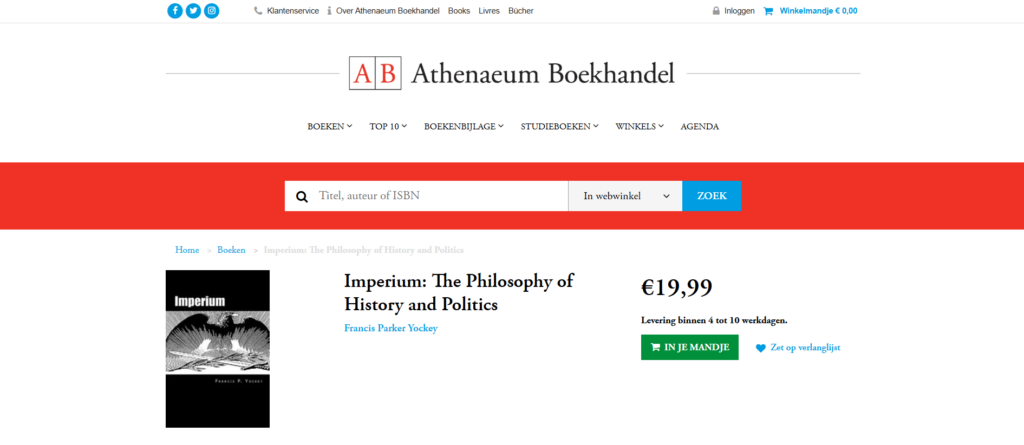Screen dimensions: 1024x445
Task: Click the info icon beside Over Athenaeum
Action: 329,11
